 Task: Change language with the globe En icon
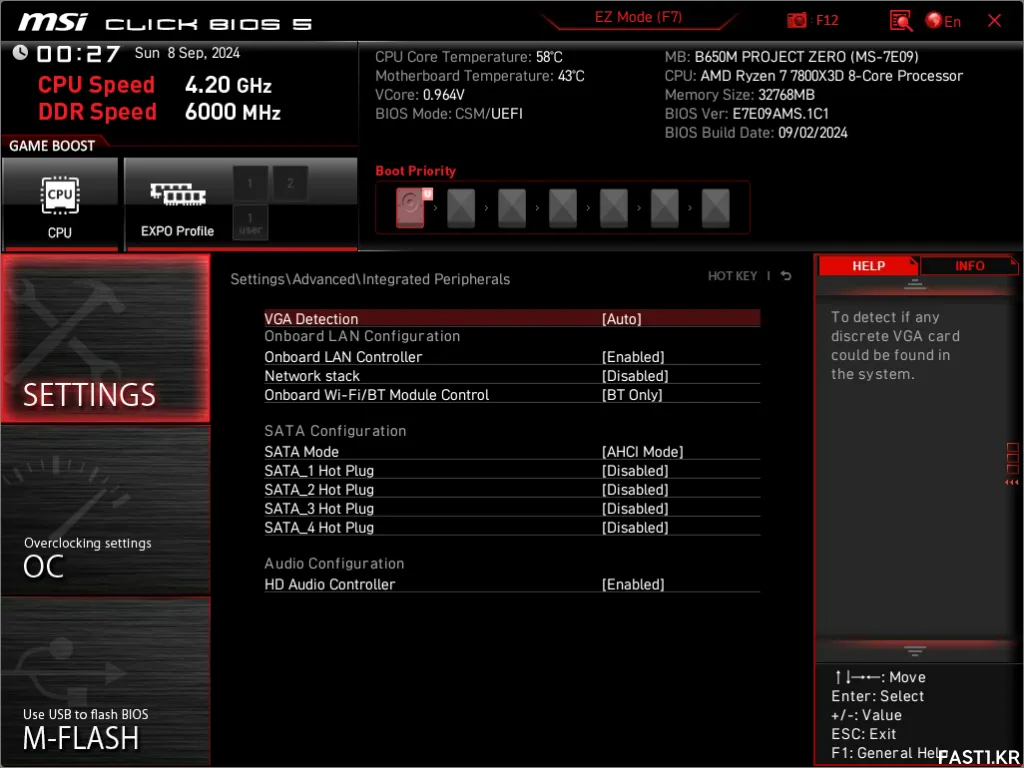tap(943, 21)
